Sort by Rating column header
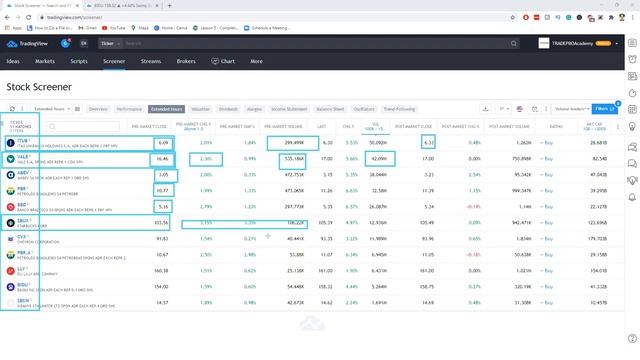Image resolution: width=640 pixels, height=360 pixels. [x=556, y=127]
